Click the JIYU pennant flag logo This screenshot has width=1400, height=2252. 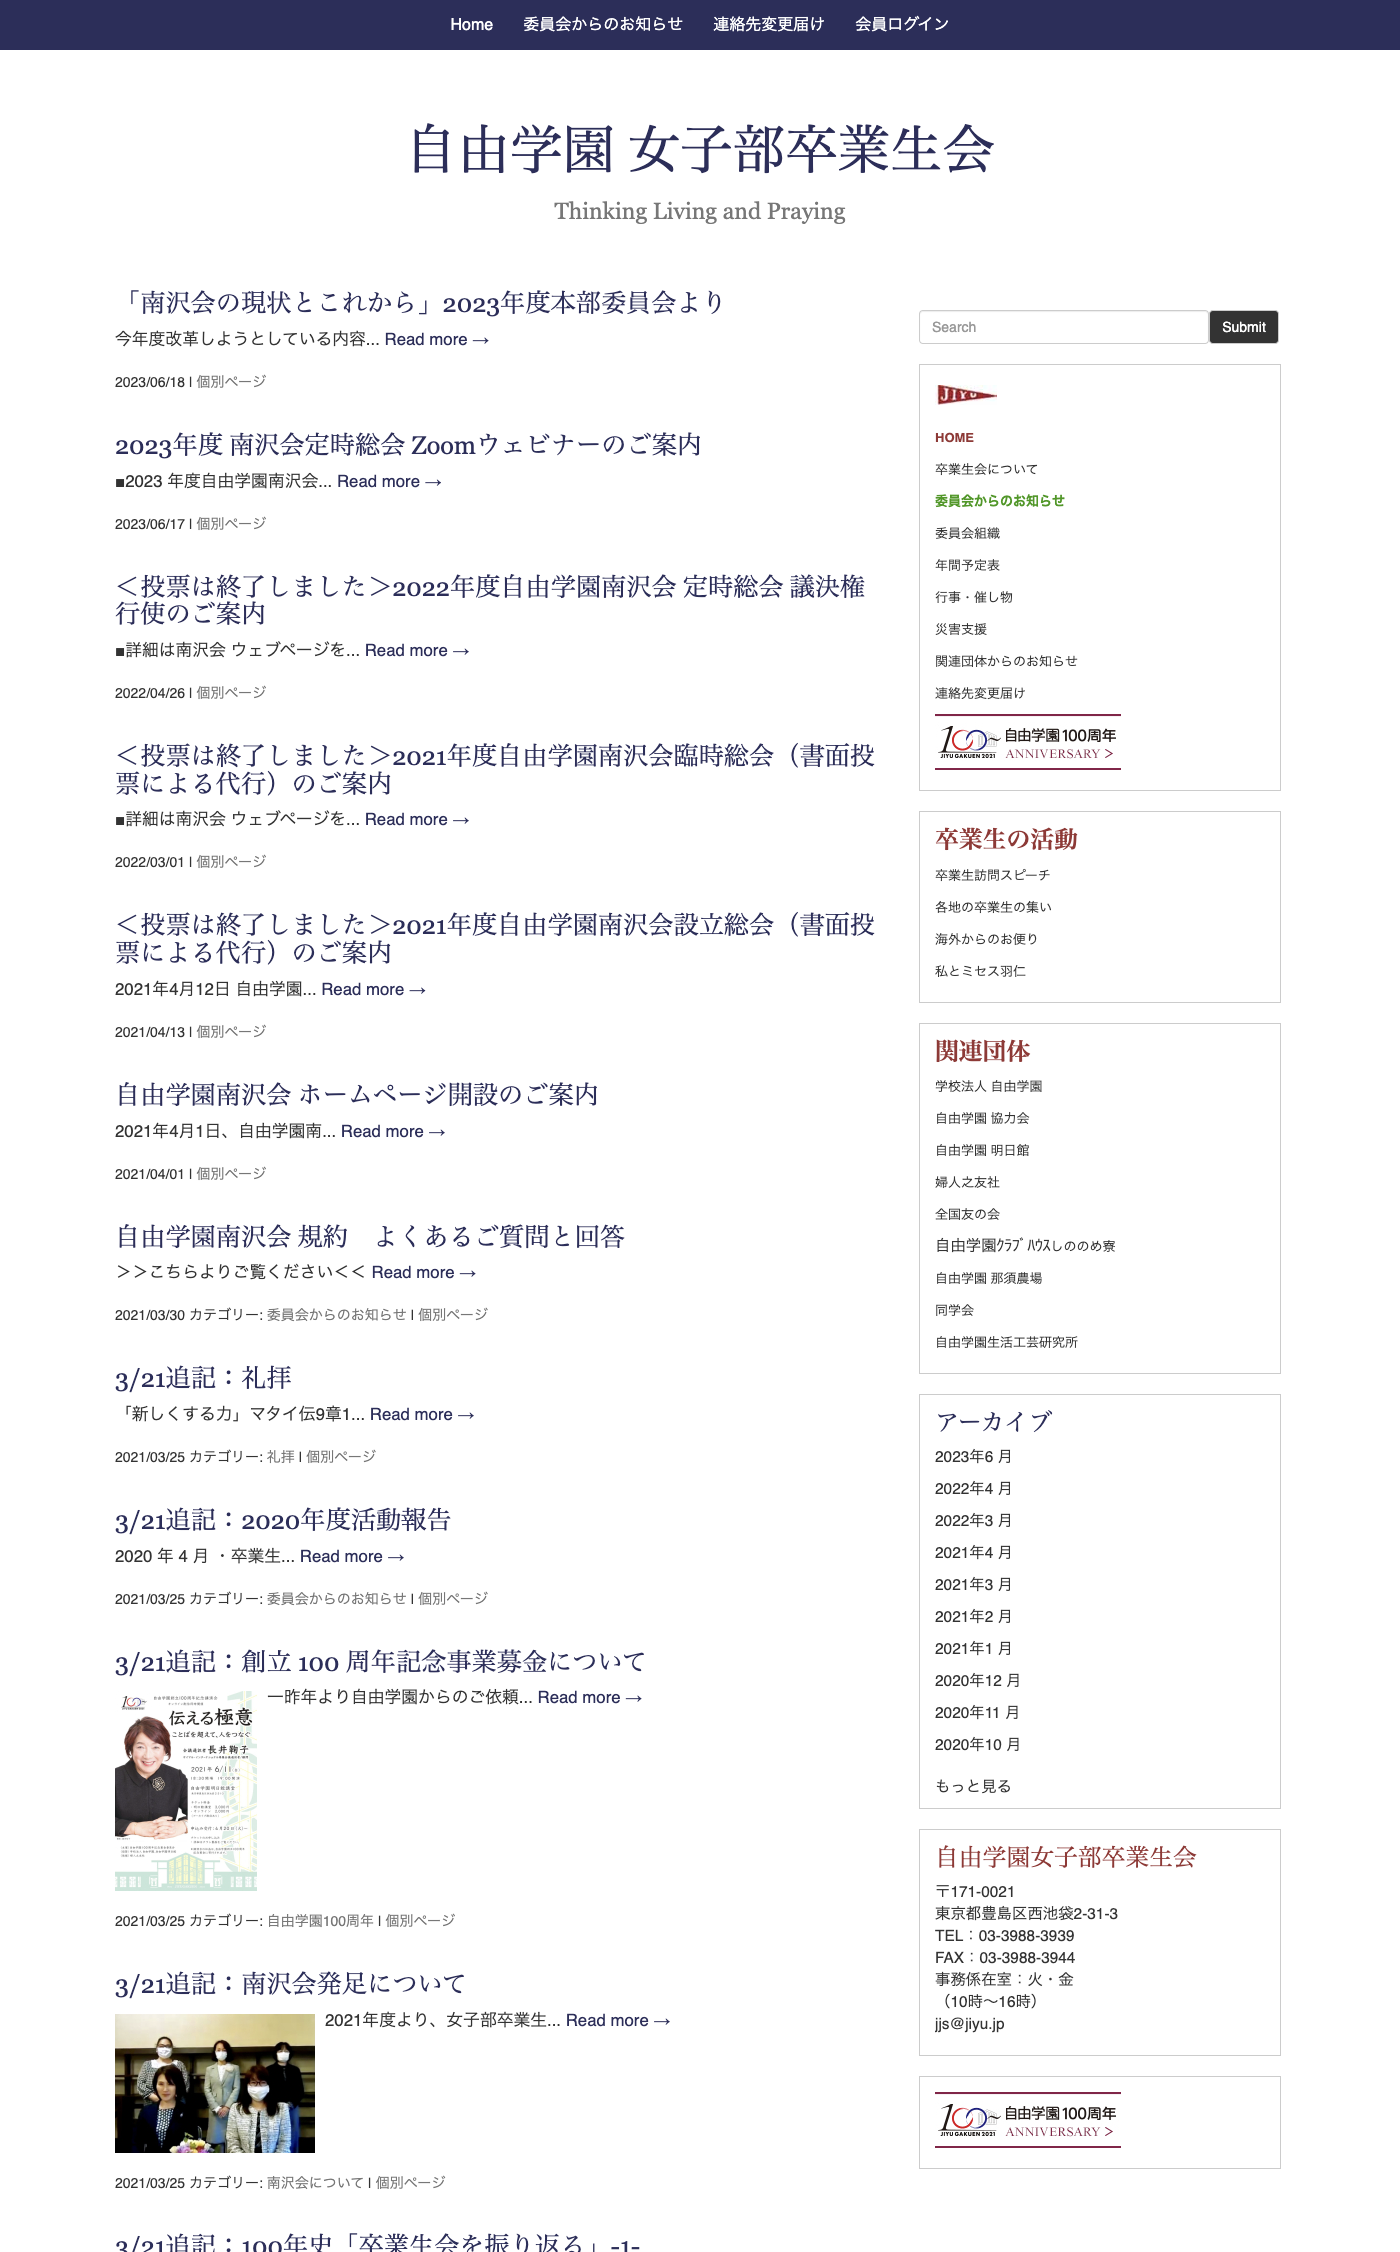pos(966,395)
